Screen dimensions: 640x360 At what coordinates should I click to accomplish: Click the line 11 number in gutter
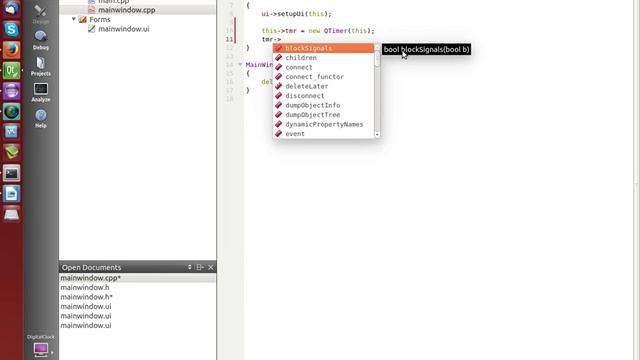pos(229,39)
